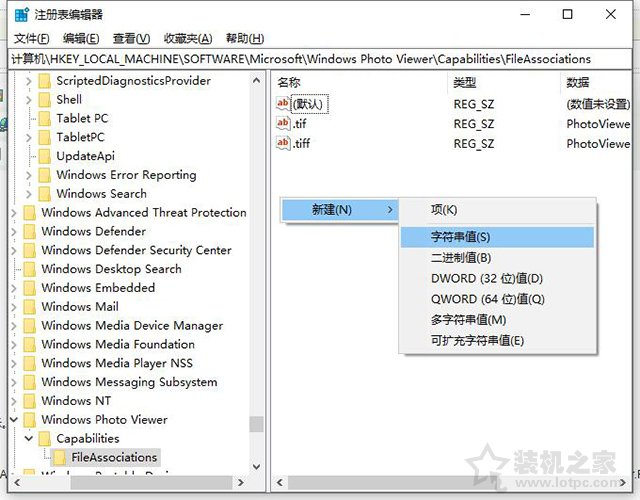Click the registry path address bar
Viewport: 640px width, 500px height.
(x=320, y=59)
